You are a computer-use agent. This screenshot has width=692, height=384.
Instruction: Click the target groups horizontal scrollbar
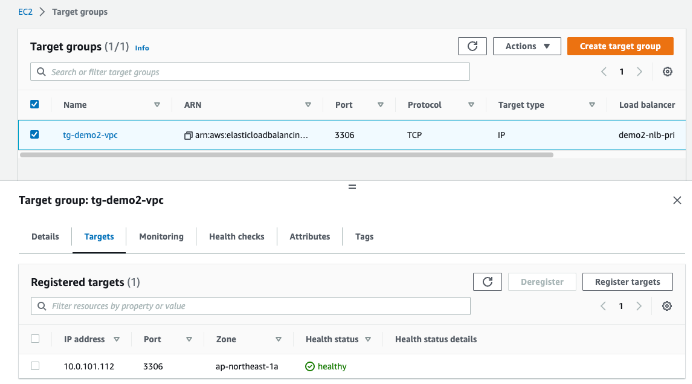286,155
